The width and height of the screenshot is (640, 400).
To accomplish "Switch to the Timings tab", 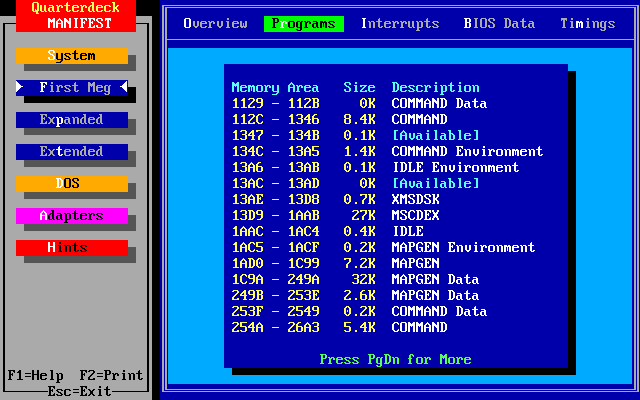I will tap(587, 24).
